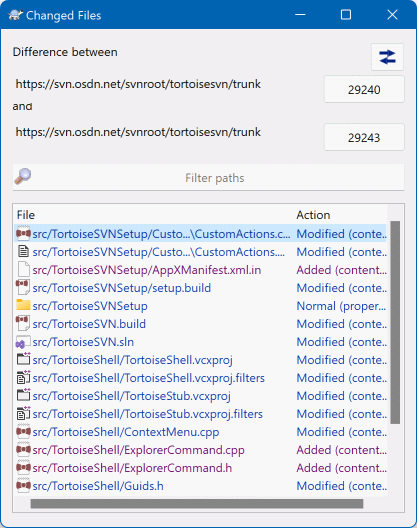Click the ContextMenu.cpp file icon
417x528 pixels.
tap(23, 432)
